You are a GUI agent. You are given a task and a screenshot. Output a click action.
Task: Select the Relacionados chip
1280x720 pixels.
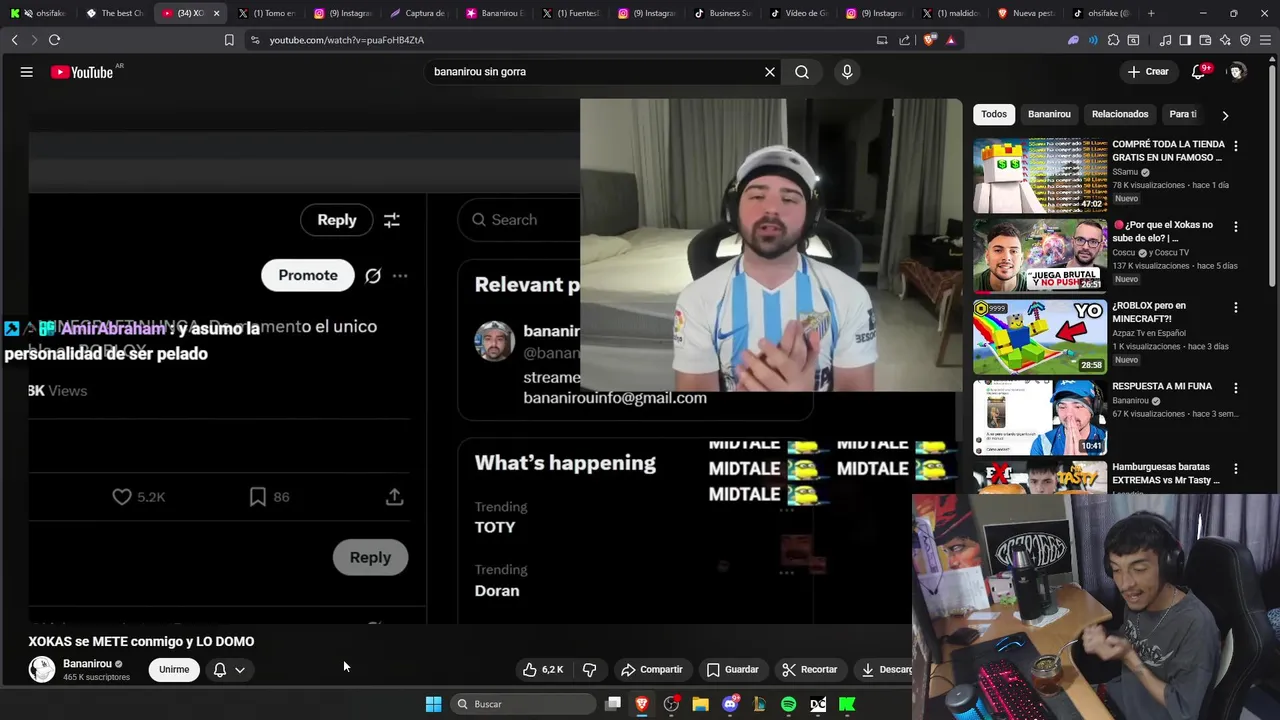[1120, 114]
